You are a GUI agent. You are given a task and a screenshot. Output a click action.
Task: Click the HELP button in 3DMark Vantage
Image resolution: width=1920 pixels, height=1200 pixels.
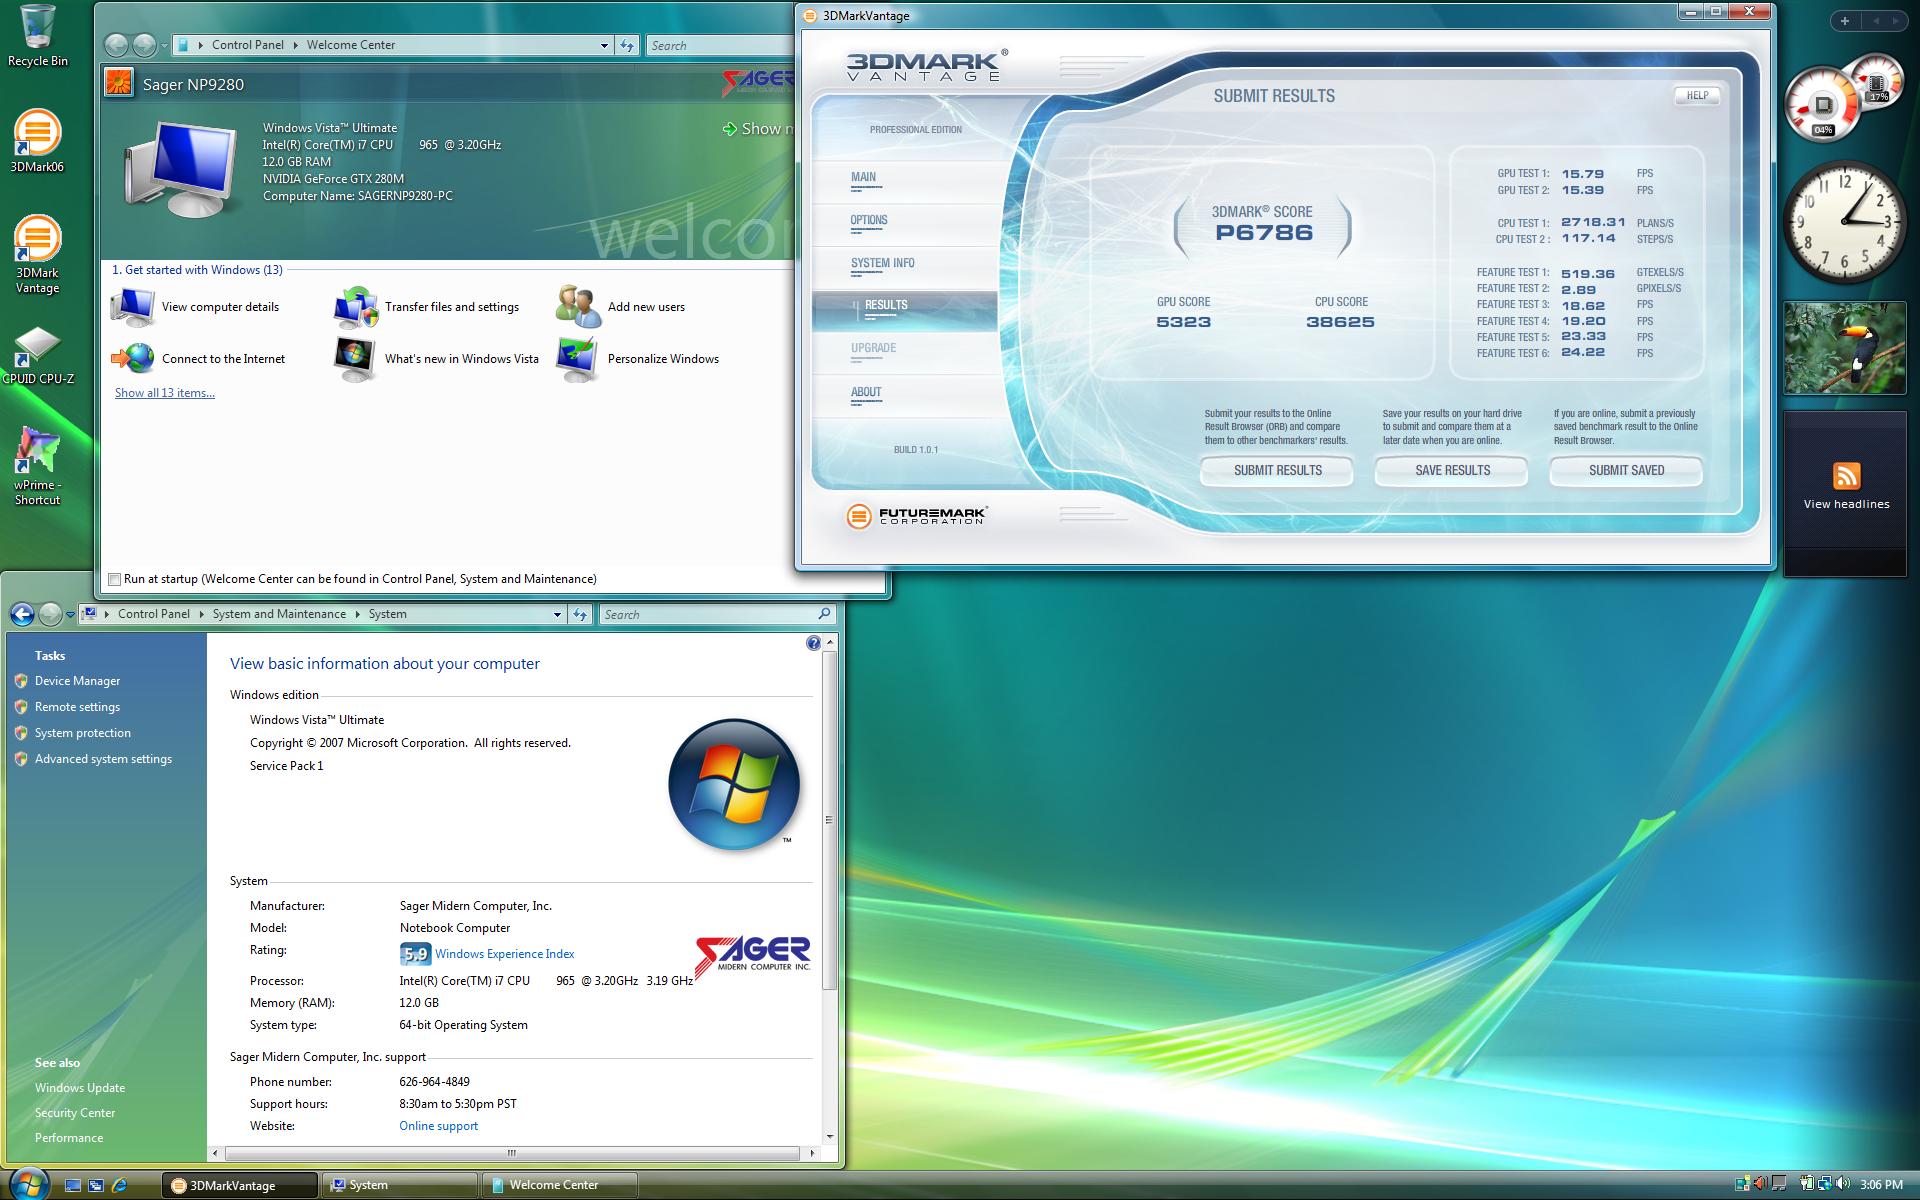point(1697,95)
